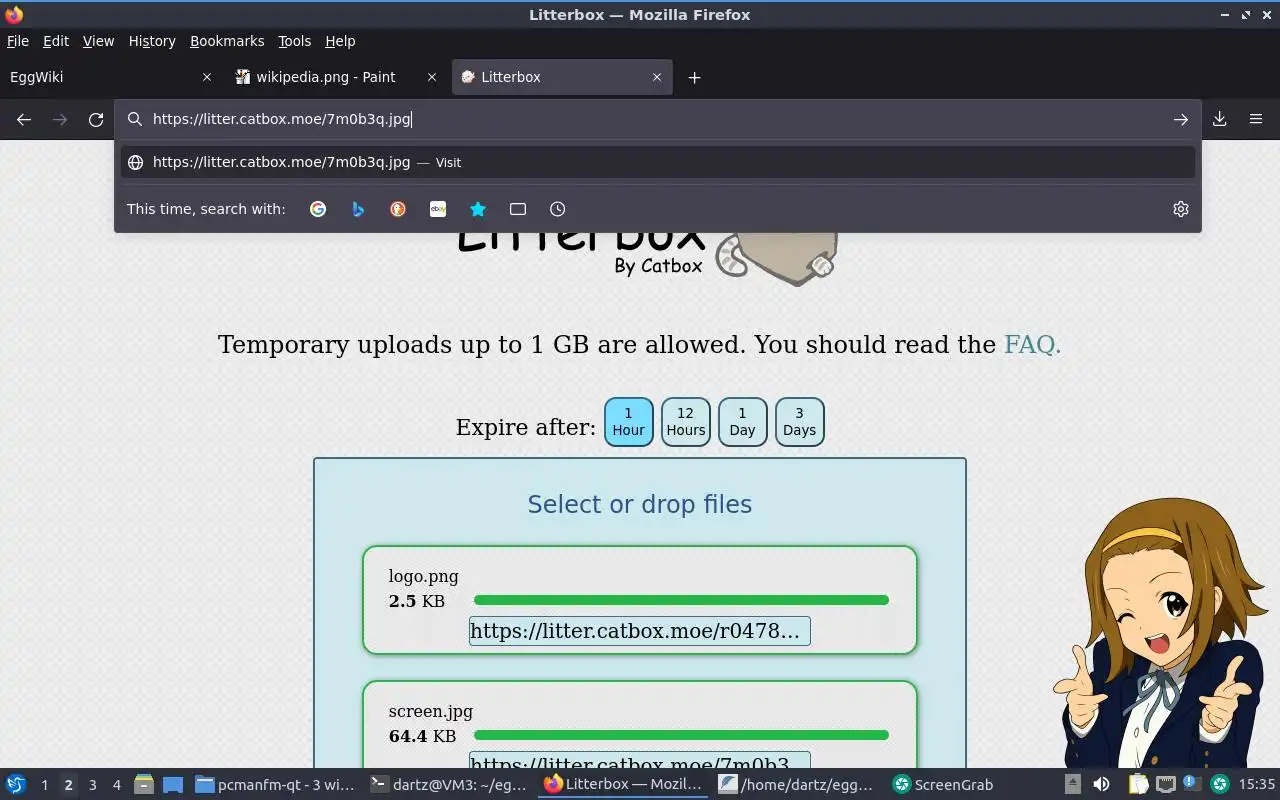Click into the address bar URL text
The height and width of the screenshot is (800, 1280).
click(282, 119)
